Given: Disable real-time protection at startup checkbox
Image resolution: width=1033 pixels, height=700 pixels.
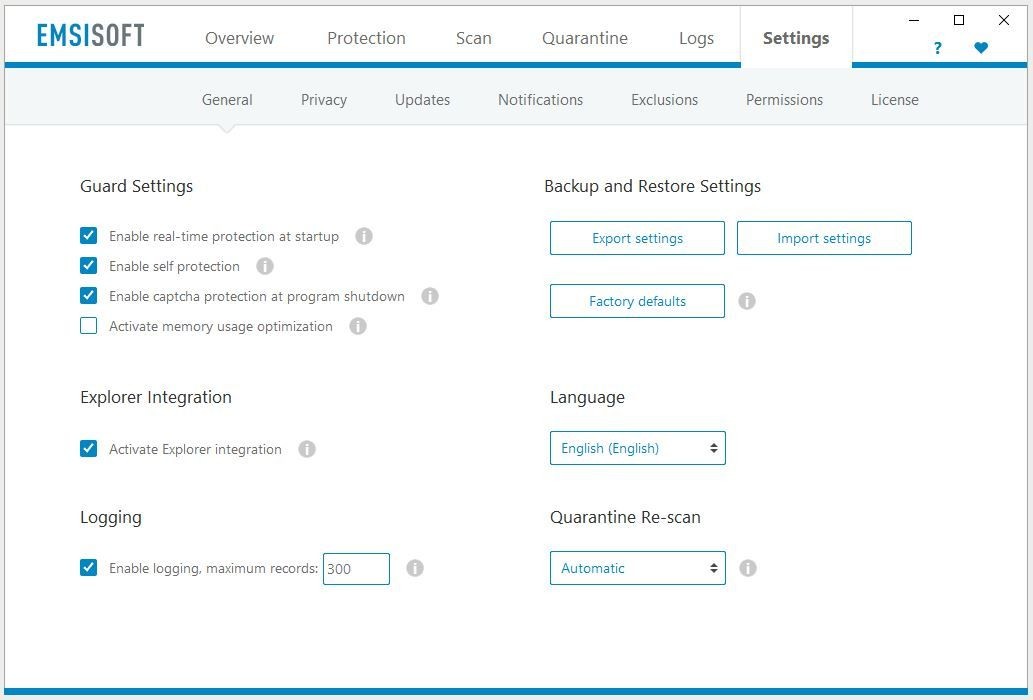Looking at the screenshot, I should pos(89,237).
